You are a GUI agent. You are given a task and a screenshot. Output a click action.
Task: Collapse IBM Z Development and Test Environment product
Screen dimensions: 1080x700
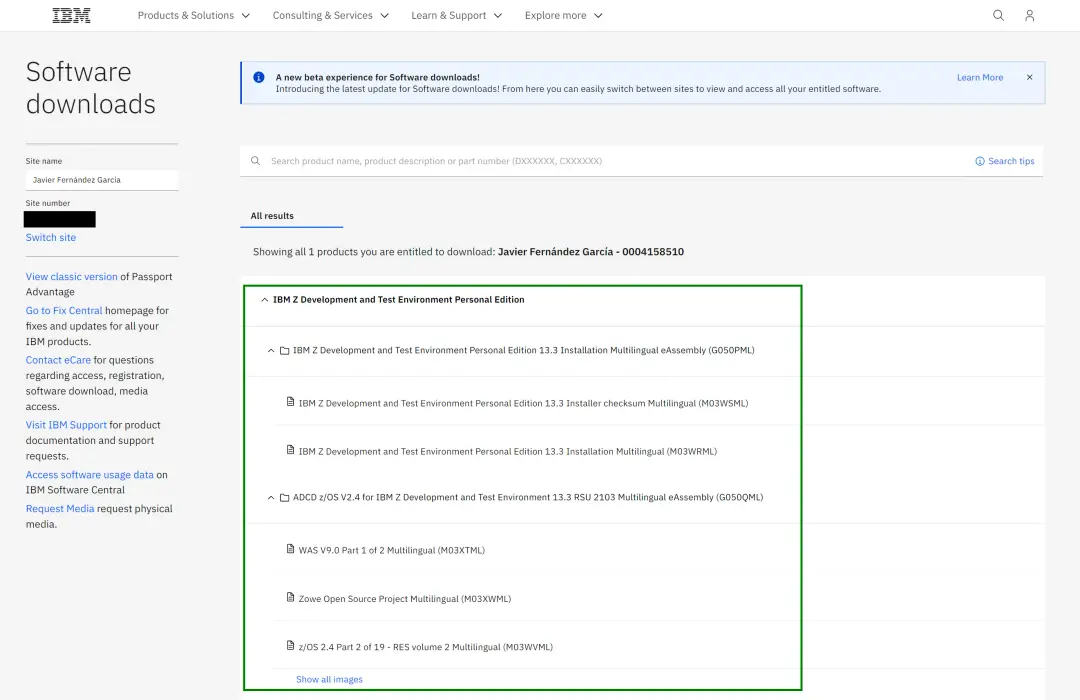pos(264,300)
